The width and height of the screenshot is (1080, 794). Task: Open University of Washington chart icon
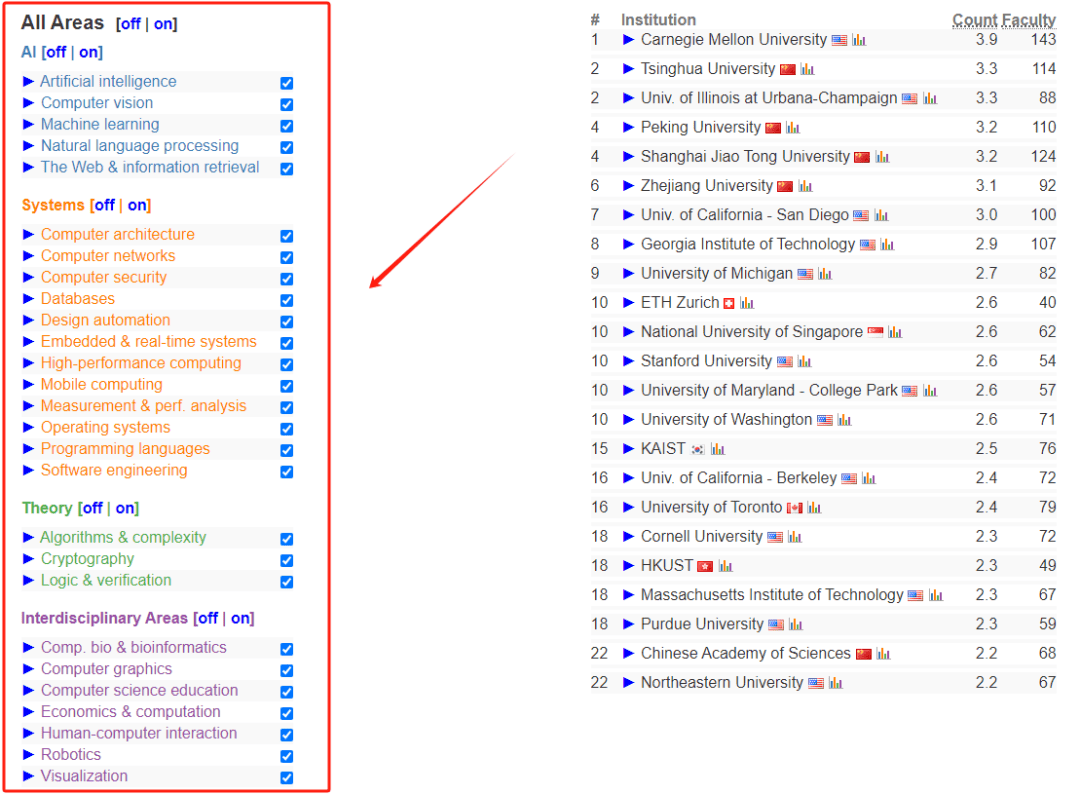pos(844,420)
